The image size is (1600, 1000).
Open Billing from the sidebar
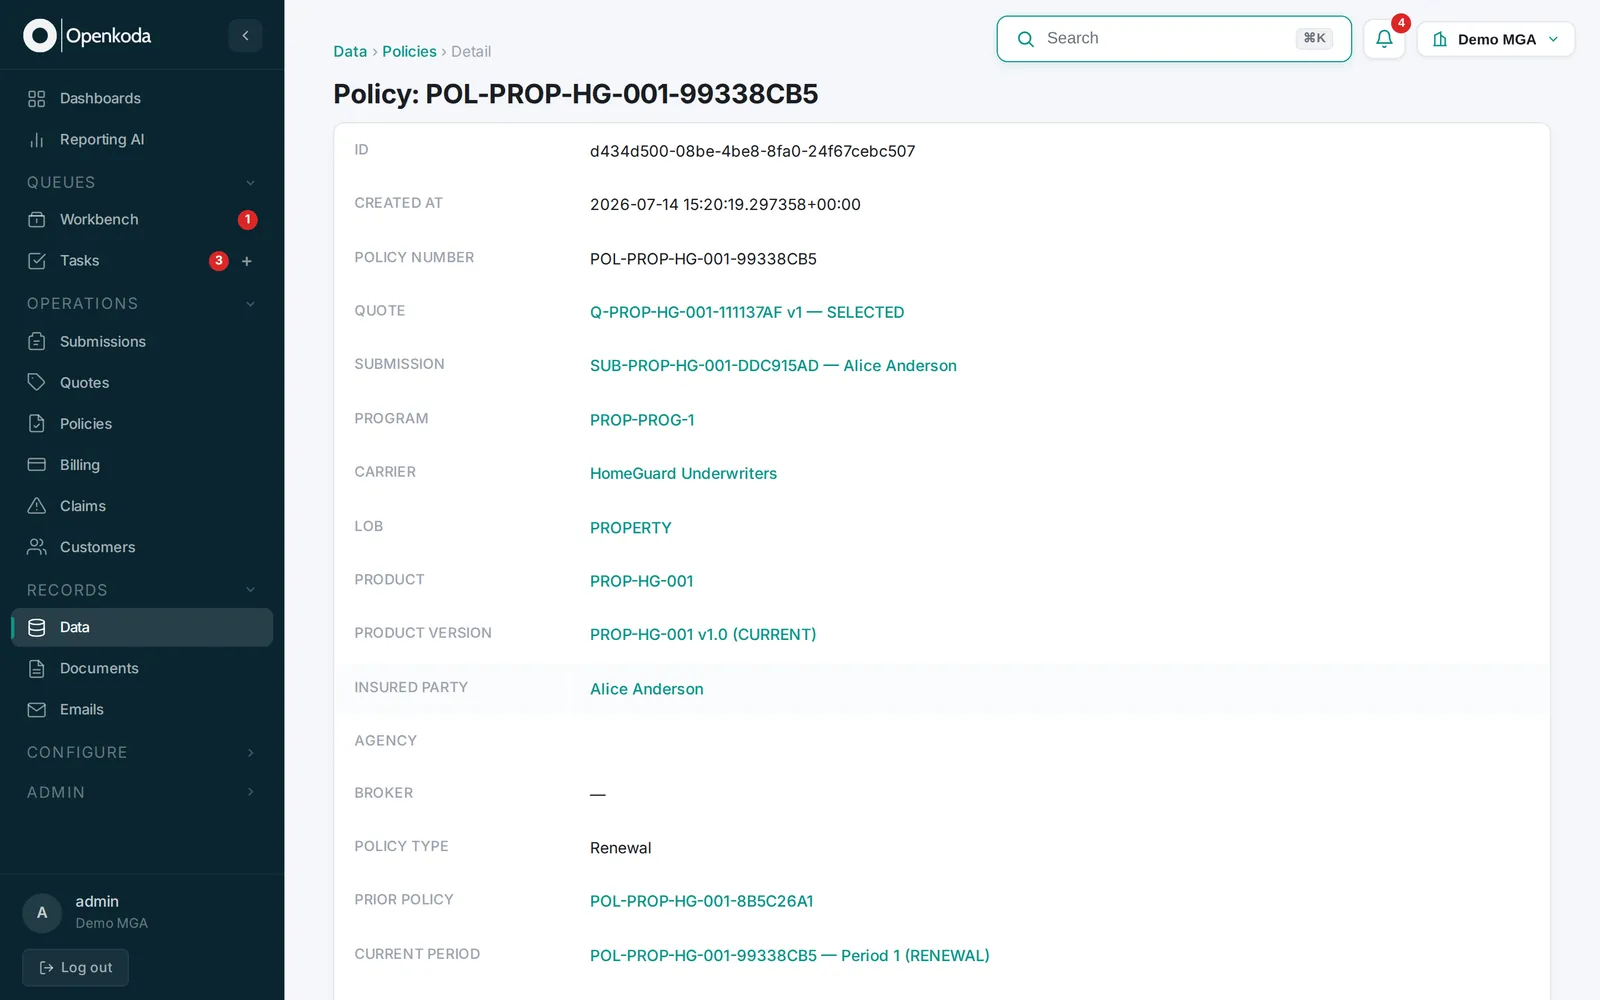142,465
